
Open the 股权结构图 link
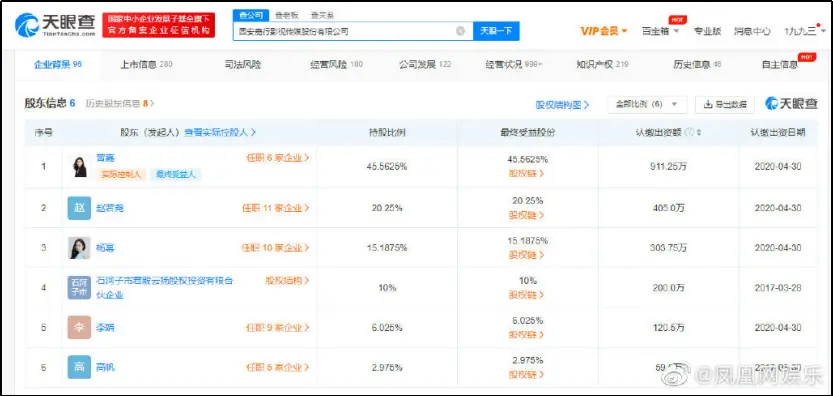click(x=563, y=105)
